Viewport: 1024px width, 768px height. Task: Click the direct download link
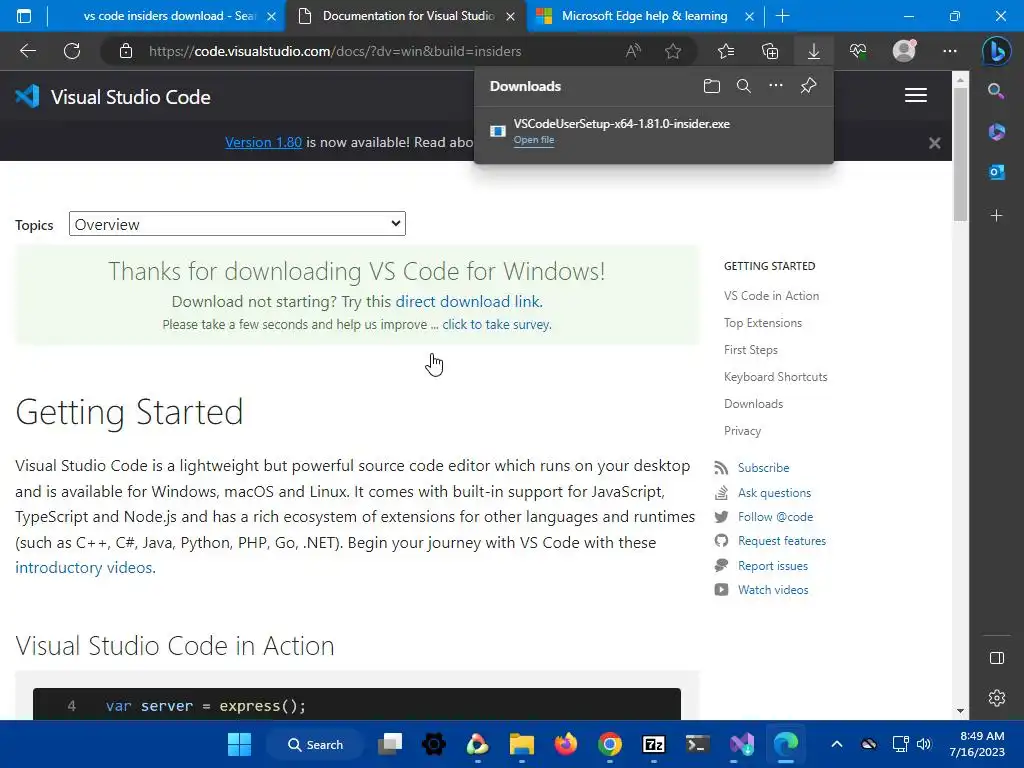coord(468,302)
